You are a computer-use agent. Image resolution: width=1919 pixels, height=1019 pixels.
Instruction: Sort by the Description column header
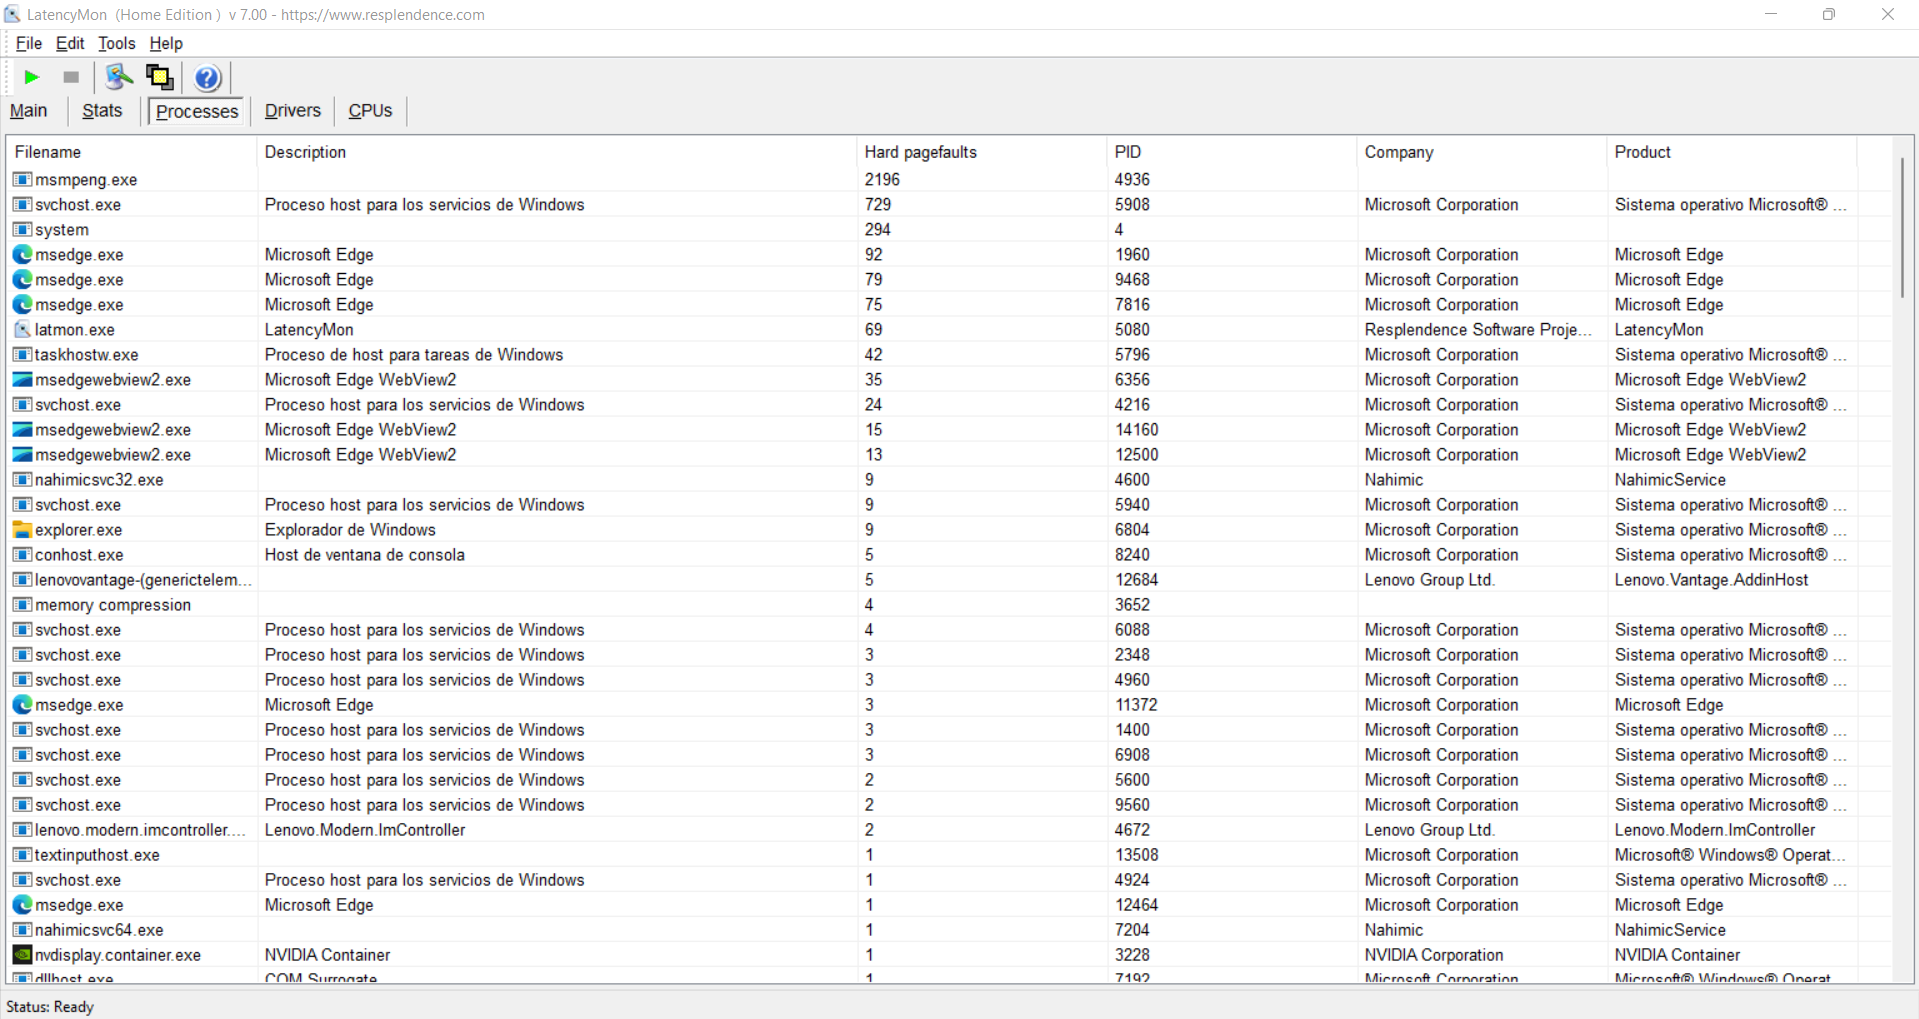point(557,152)
